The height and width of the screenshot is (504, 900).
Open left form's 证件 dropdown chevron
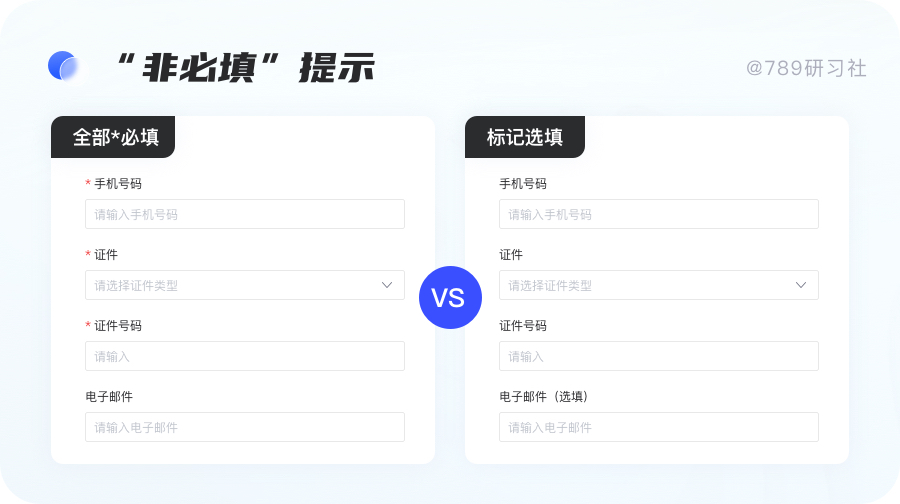click(388, 285)
